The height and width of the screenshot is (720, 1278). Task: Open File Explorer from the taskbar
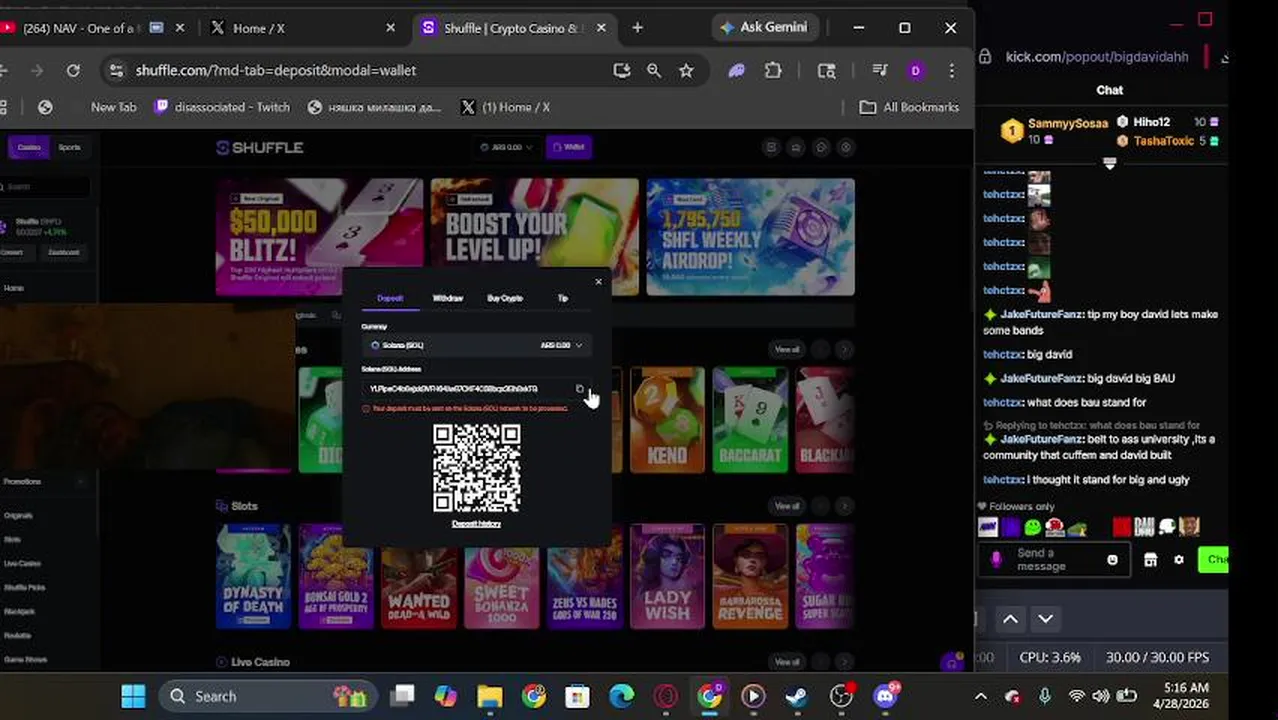coord(489,696)
